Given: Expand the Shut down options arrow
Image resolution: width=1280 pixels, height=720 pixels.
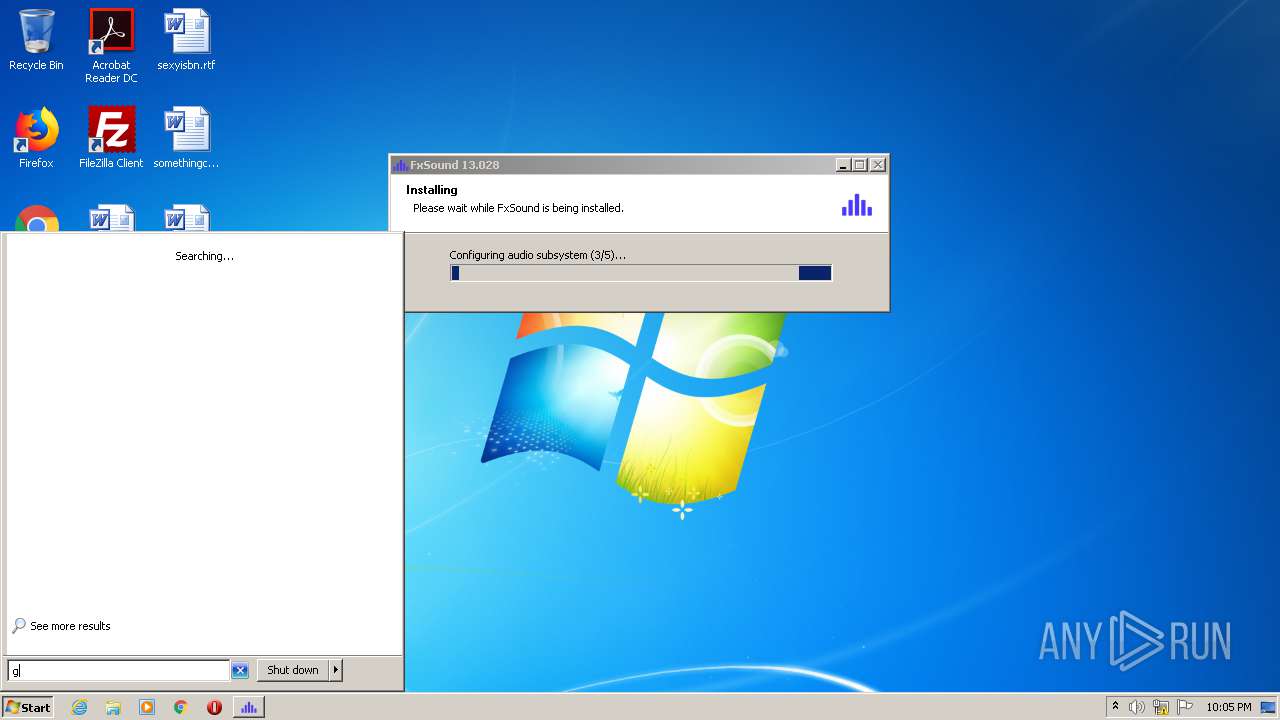Looking at the screenshot, I should [x=336, y=670].
